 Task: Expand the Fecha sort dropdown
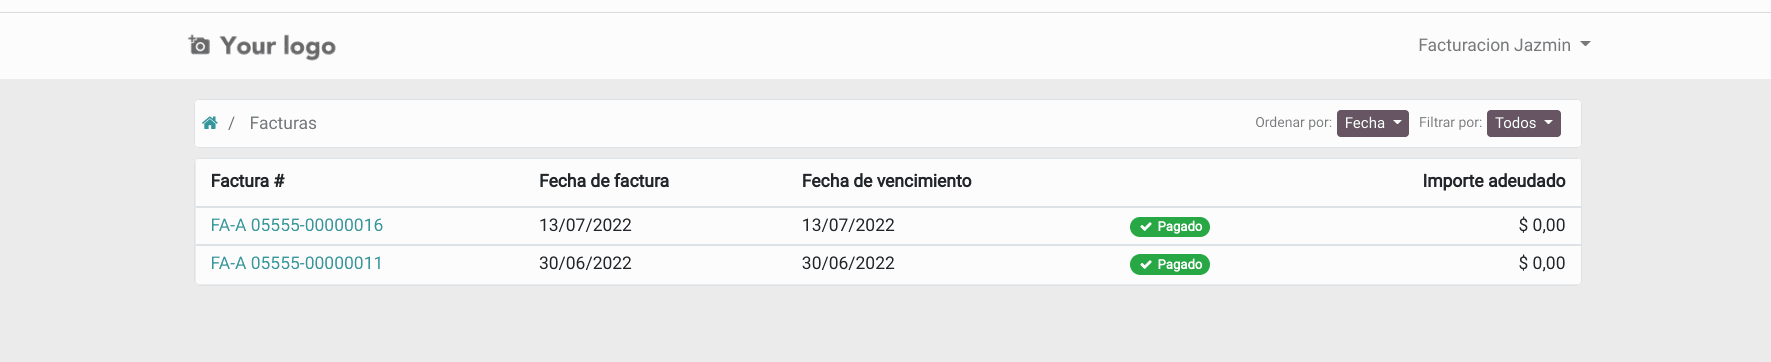tap(1372, 123)
